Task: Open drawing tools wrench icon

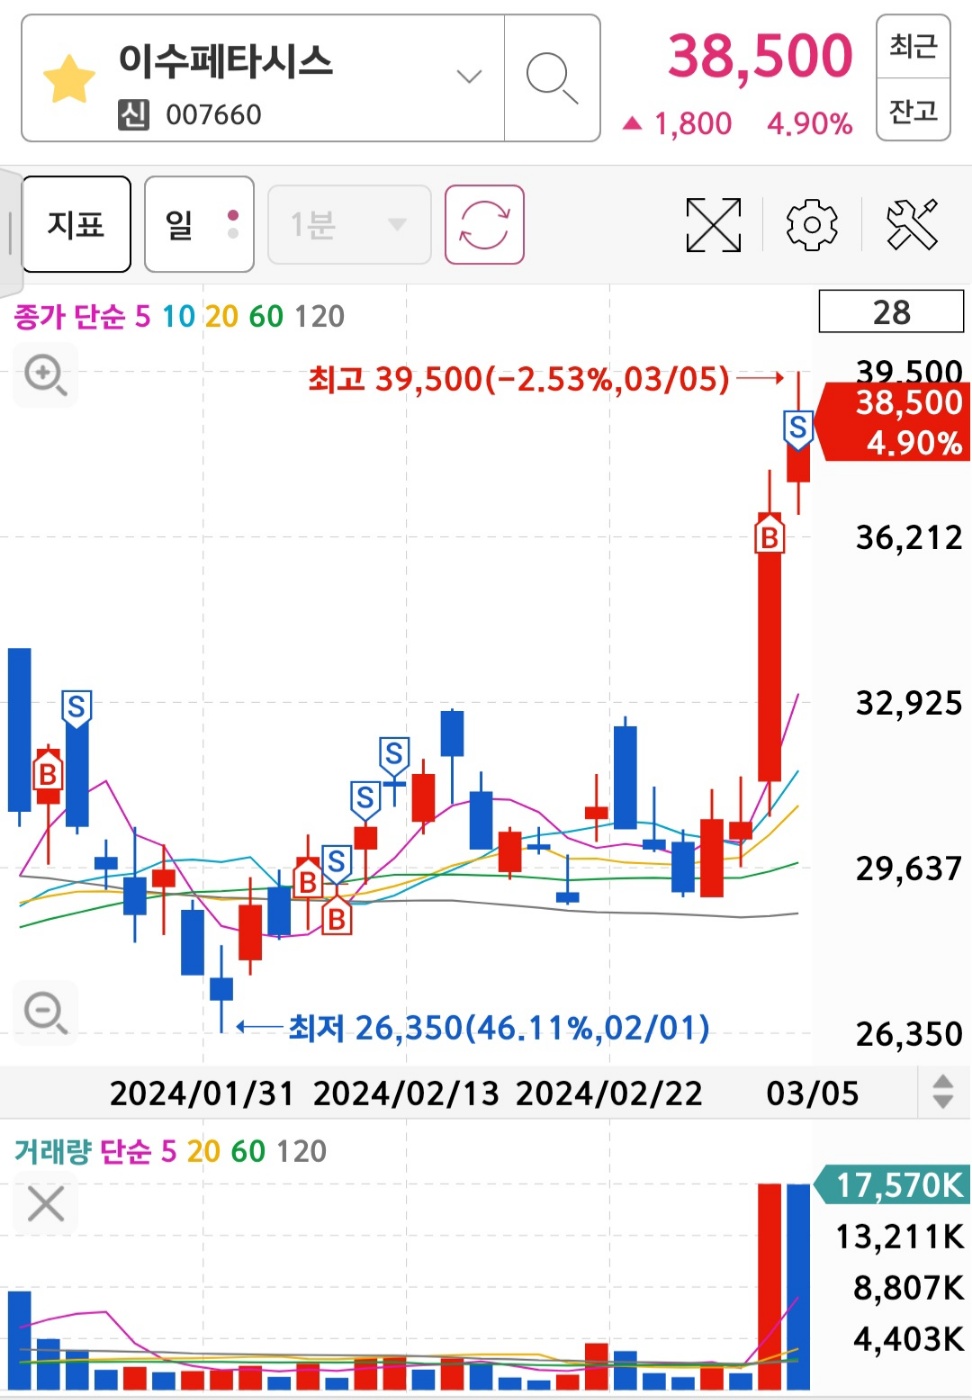Action: coord(912,224)
